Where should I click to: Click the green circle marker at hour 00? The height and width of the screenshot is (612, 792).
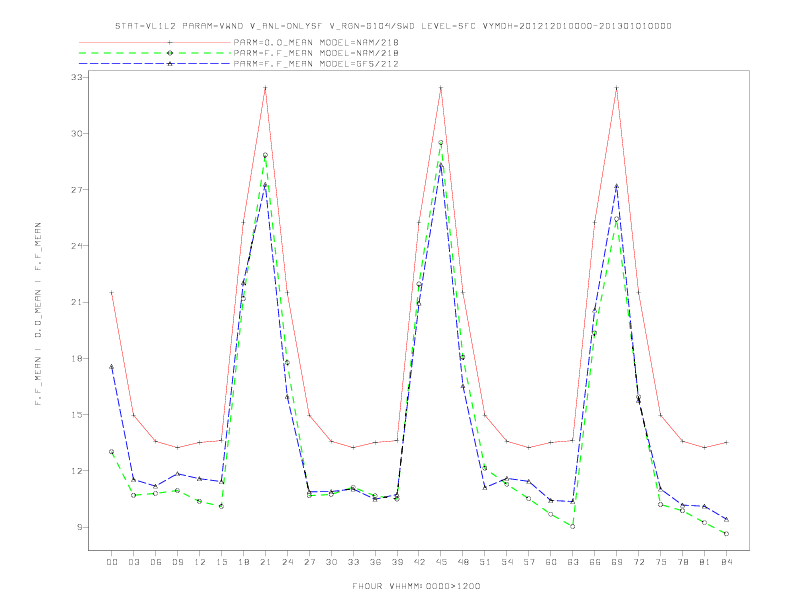click(112, 452)
